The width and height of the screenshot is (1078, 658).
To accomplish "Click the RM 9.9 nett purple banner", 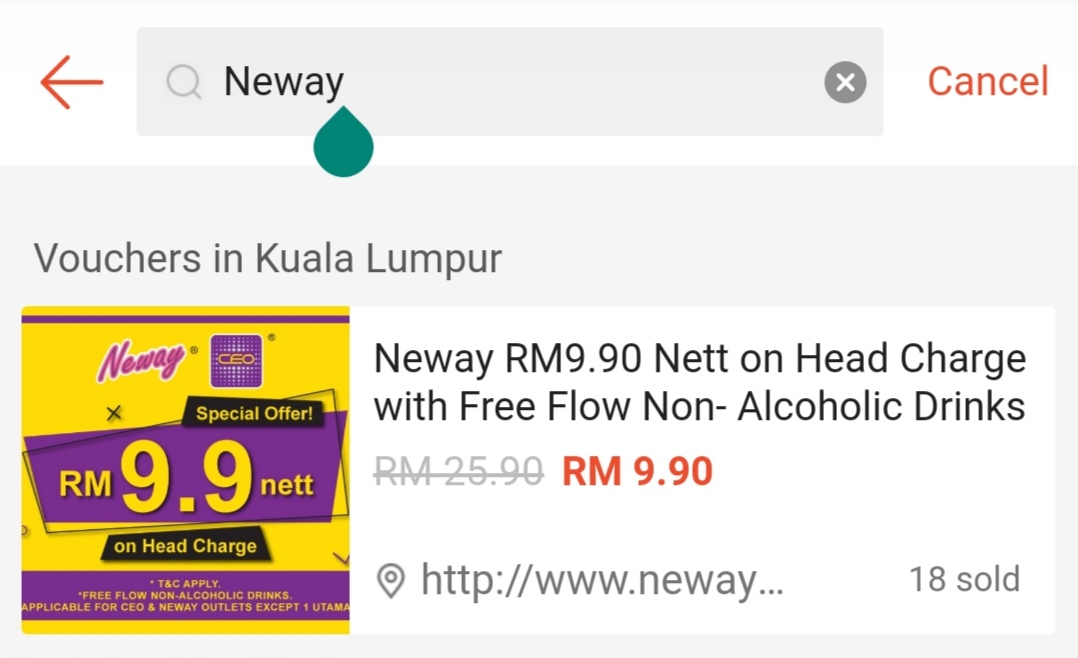I will pos(186,477).
